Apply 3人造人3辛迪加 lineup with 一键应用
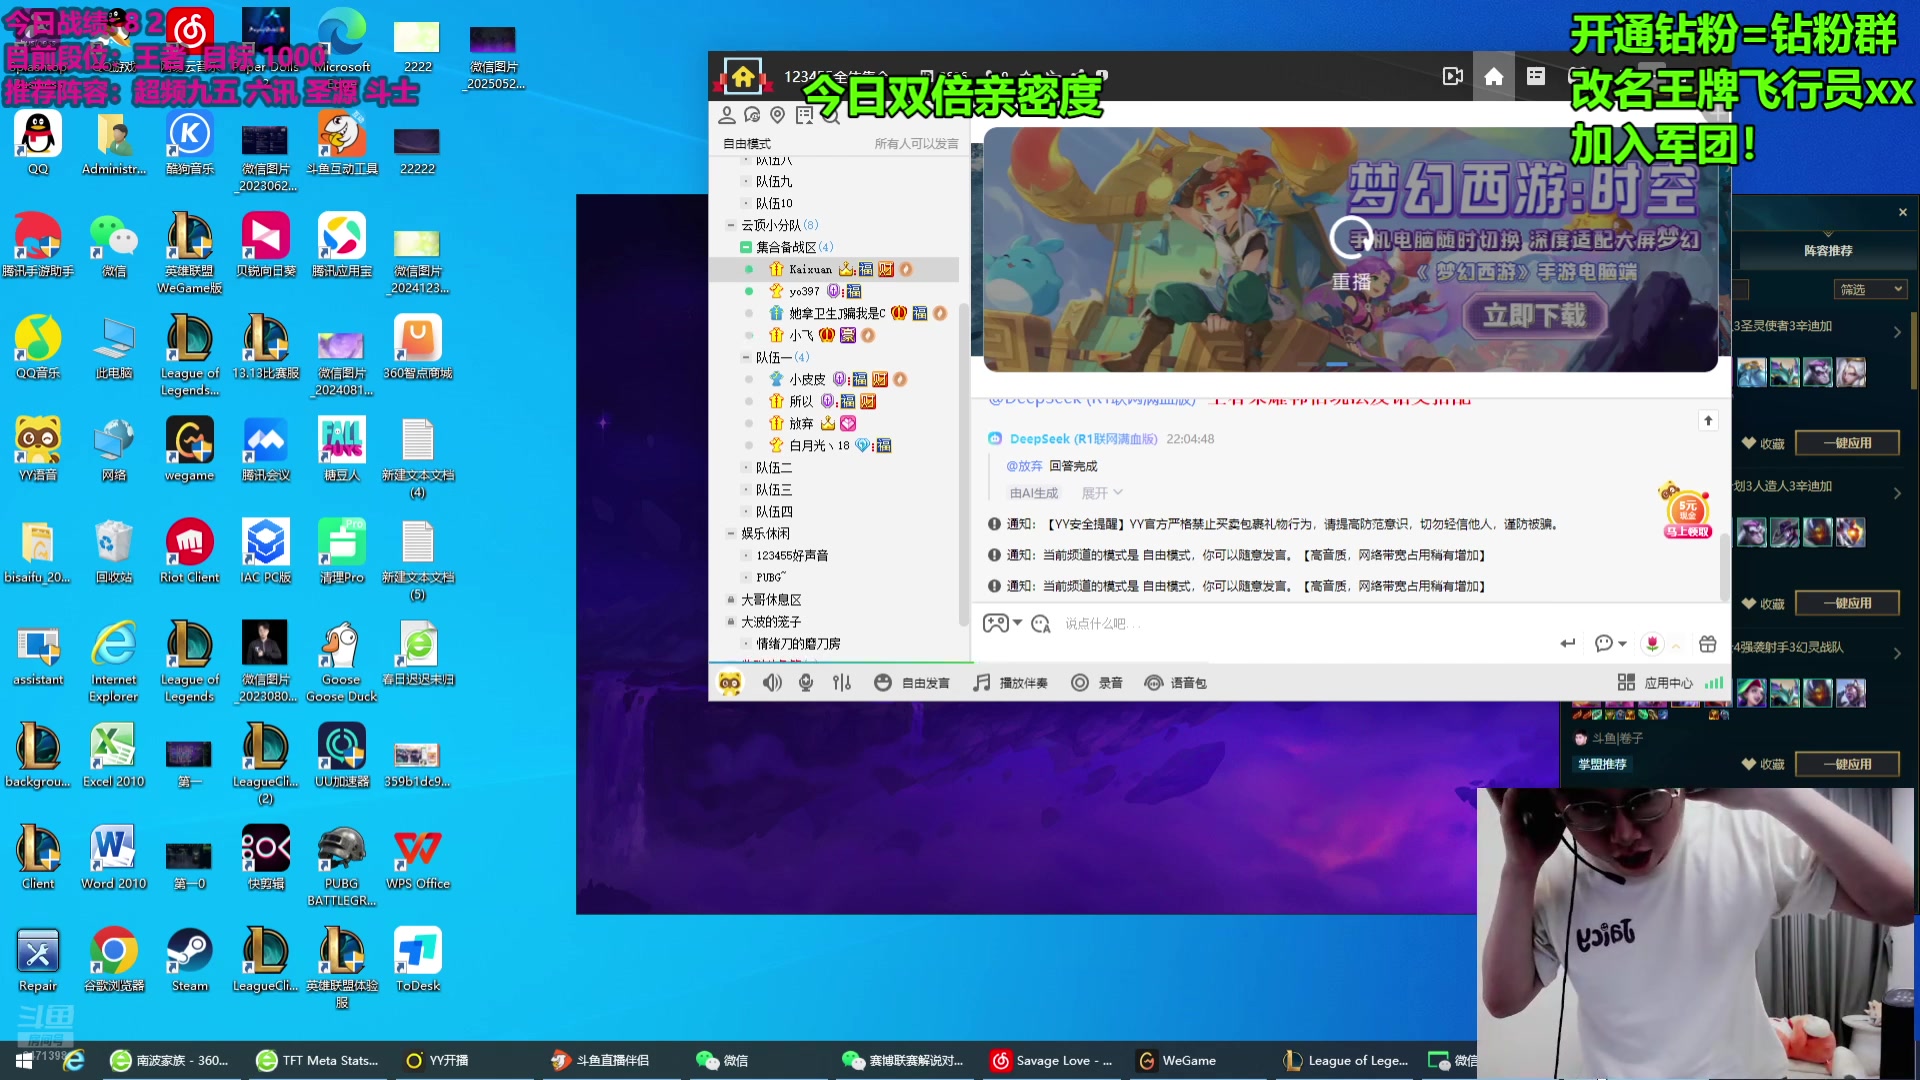Screen dimensions: 1920x1080 1847,603
